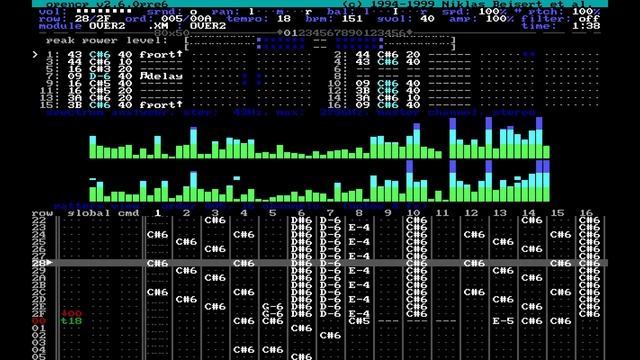Click the order position 005/00A
The width and height of the screenshot is (640, 360).
(x=186, y=19)
